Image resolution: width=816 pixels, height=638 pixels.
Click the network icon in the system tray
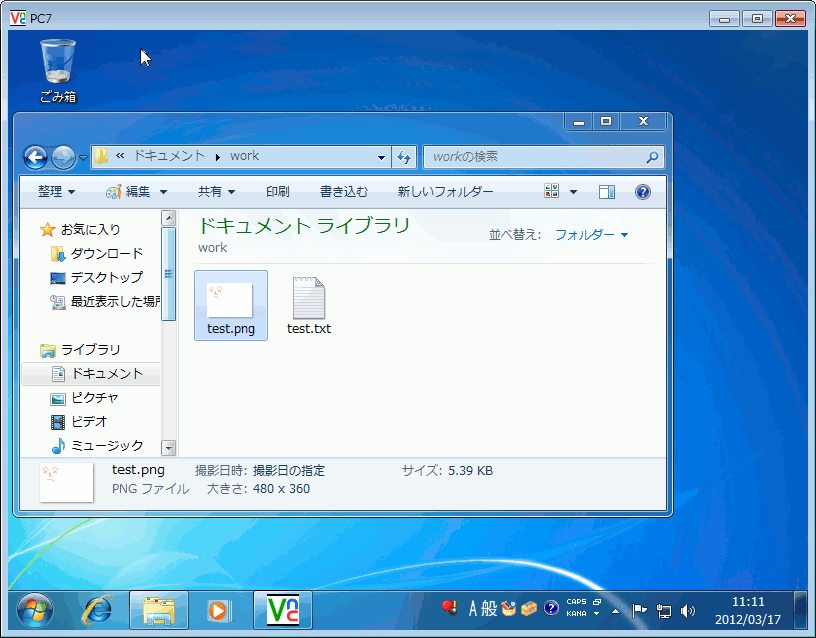[x=664, y=610]
